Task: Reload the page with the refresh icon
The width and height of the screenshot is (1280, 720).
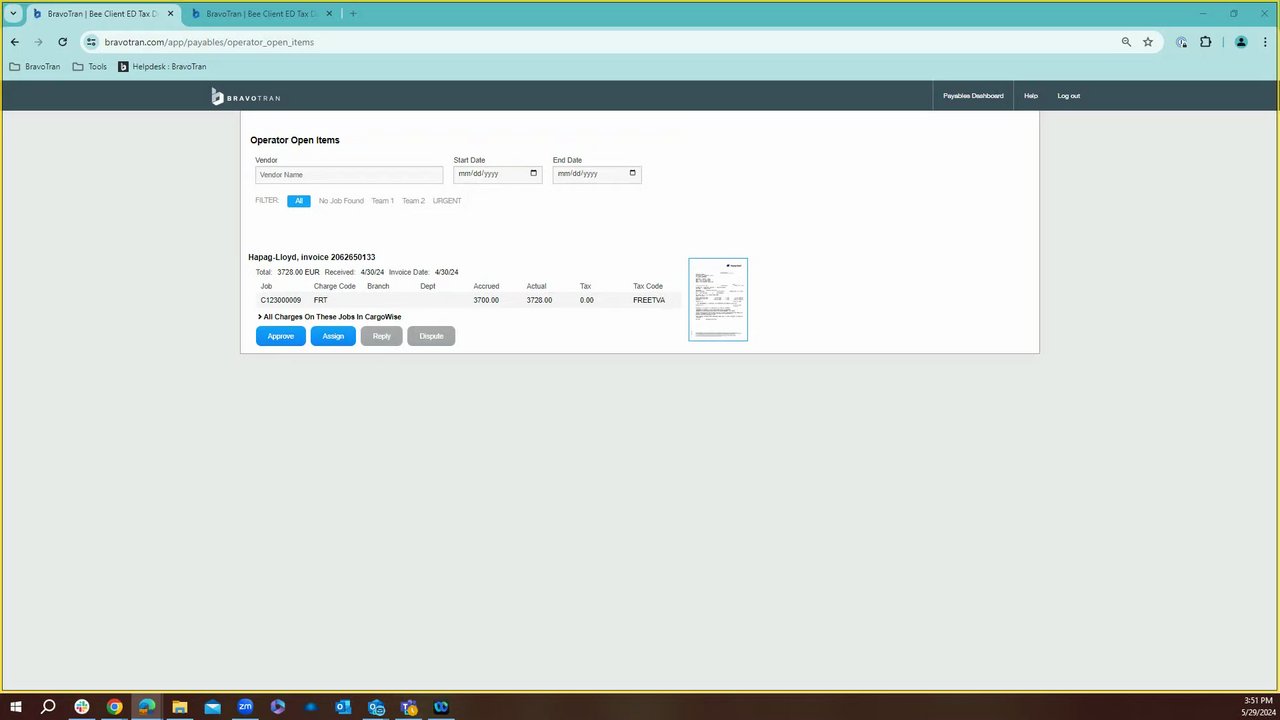Action: (62, 42)
